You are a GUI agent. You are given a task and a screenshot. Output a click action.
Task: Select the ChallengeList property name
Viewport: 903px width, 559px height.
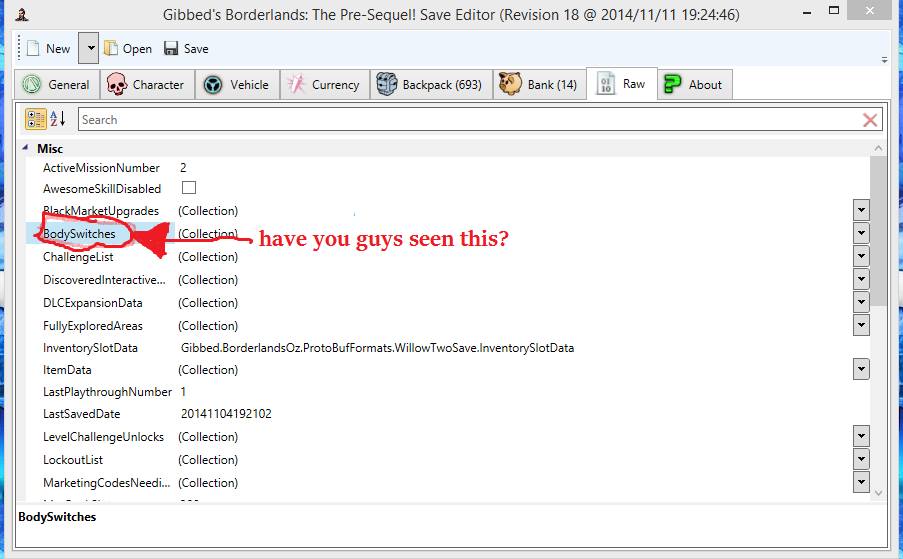click(x=78, y=257)
